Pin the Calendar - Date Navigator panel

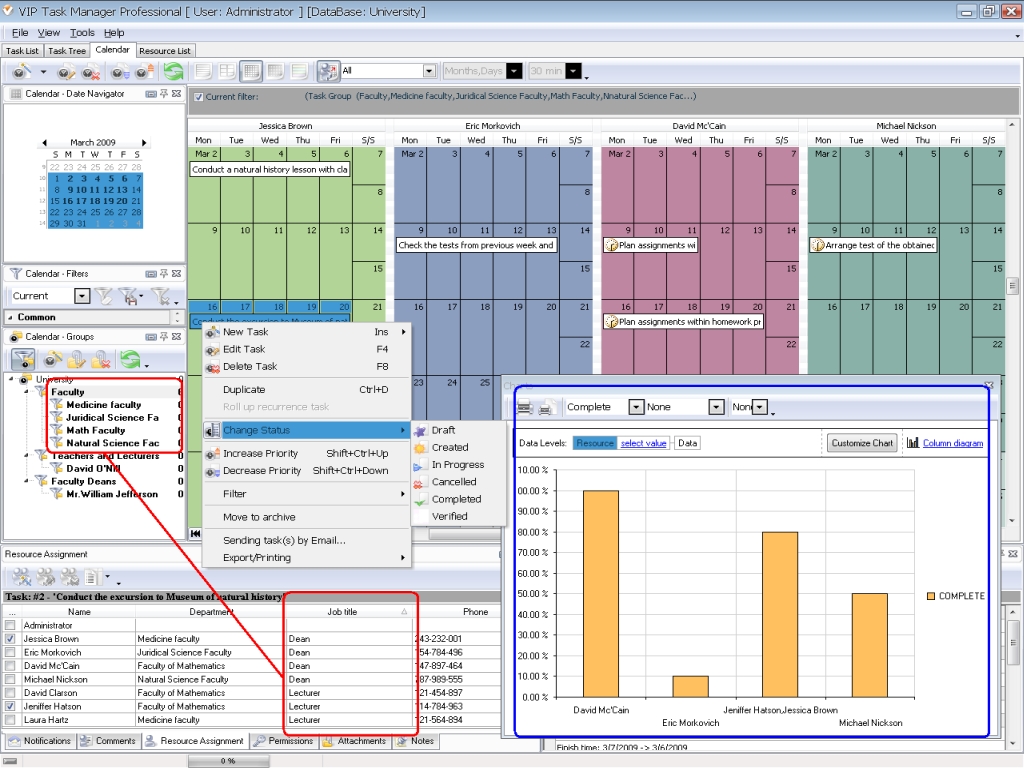click(x=164, y=94)
